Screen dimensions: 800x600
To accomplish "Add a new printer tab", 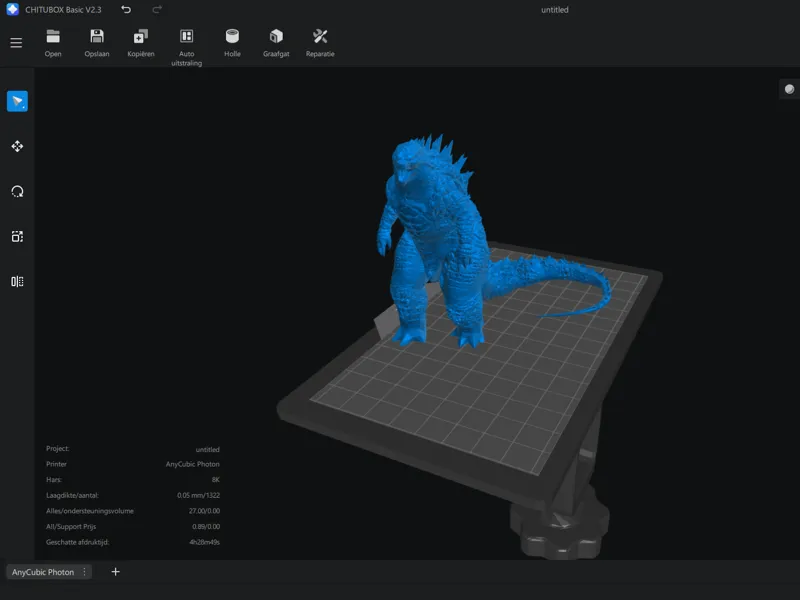I will click(x=116, y=571).
